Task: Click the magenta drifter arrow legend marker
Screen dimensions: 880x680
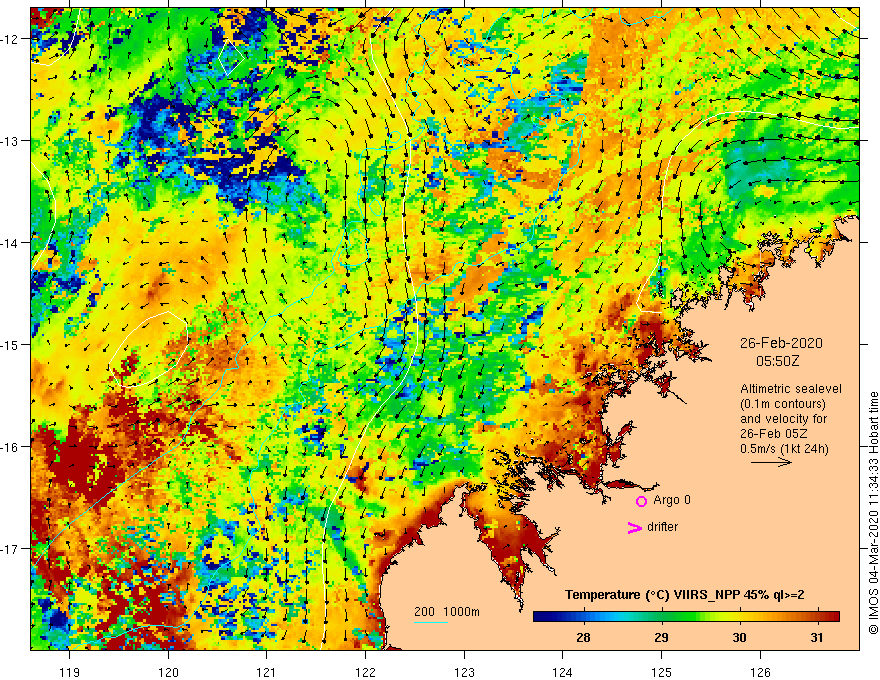Action: 634,527
